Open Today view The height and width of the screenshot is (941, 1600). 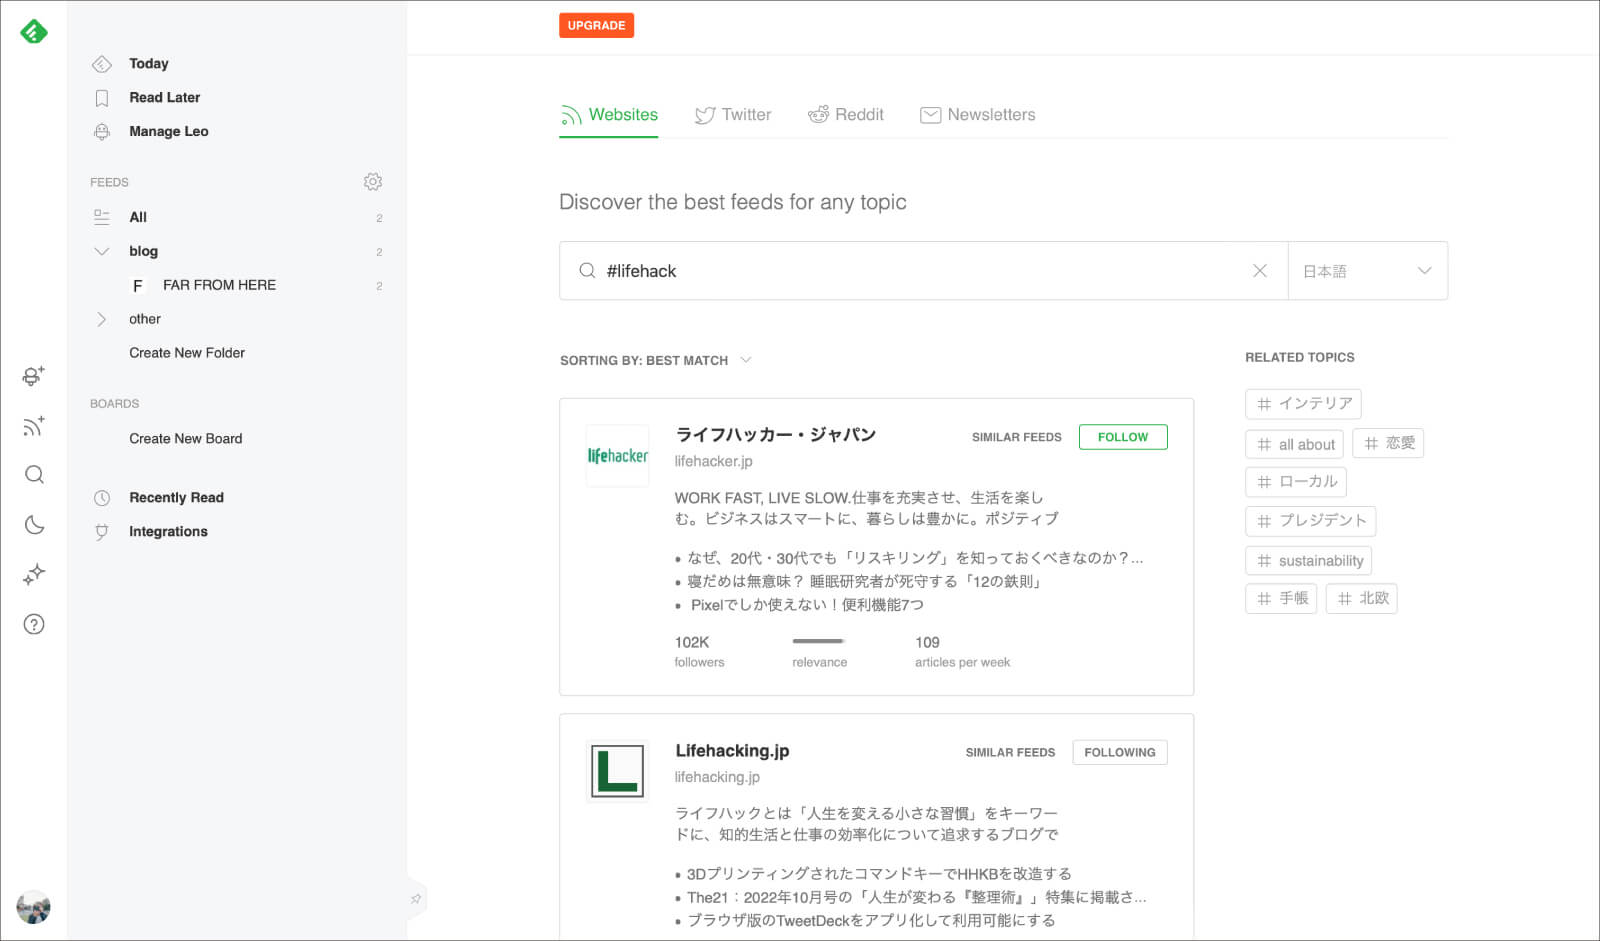[x=148, y=63]
